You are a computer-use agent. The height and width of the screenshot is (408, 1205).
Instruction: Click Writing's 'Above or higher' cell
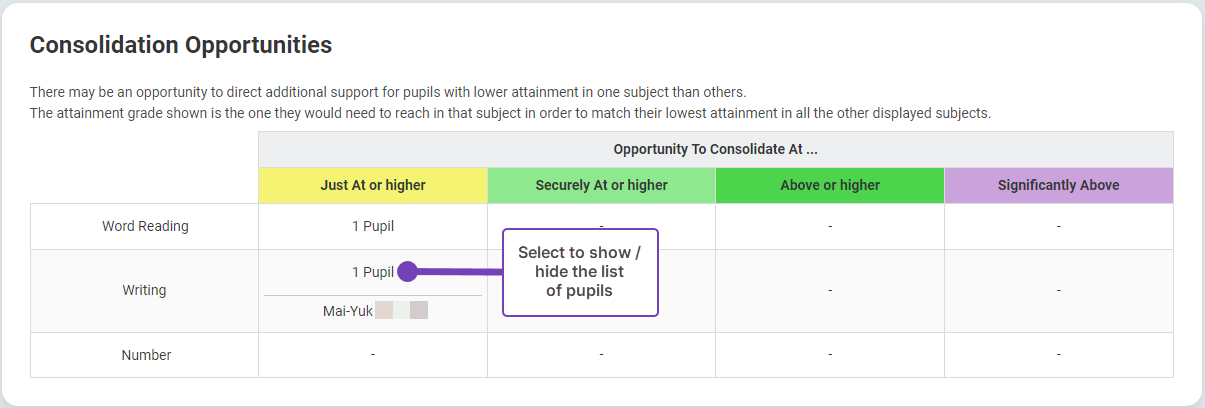(x=830, y=290)
